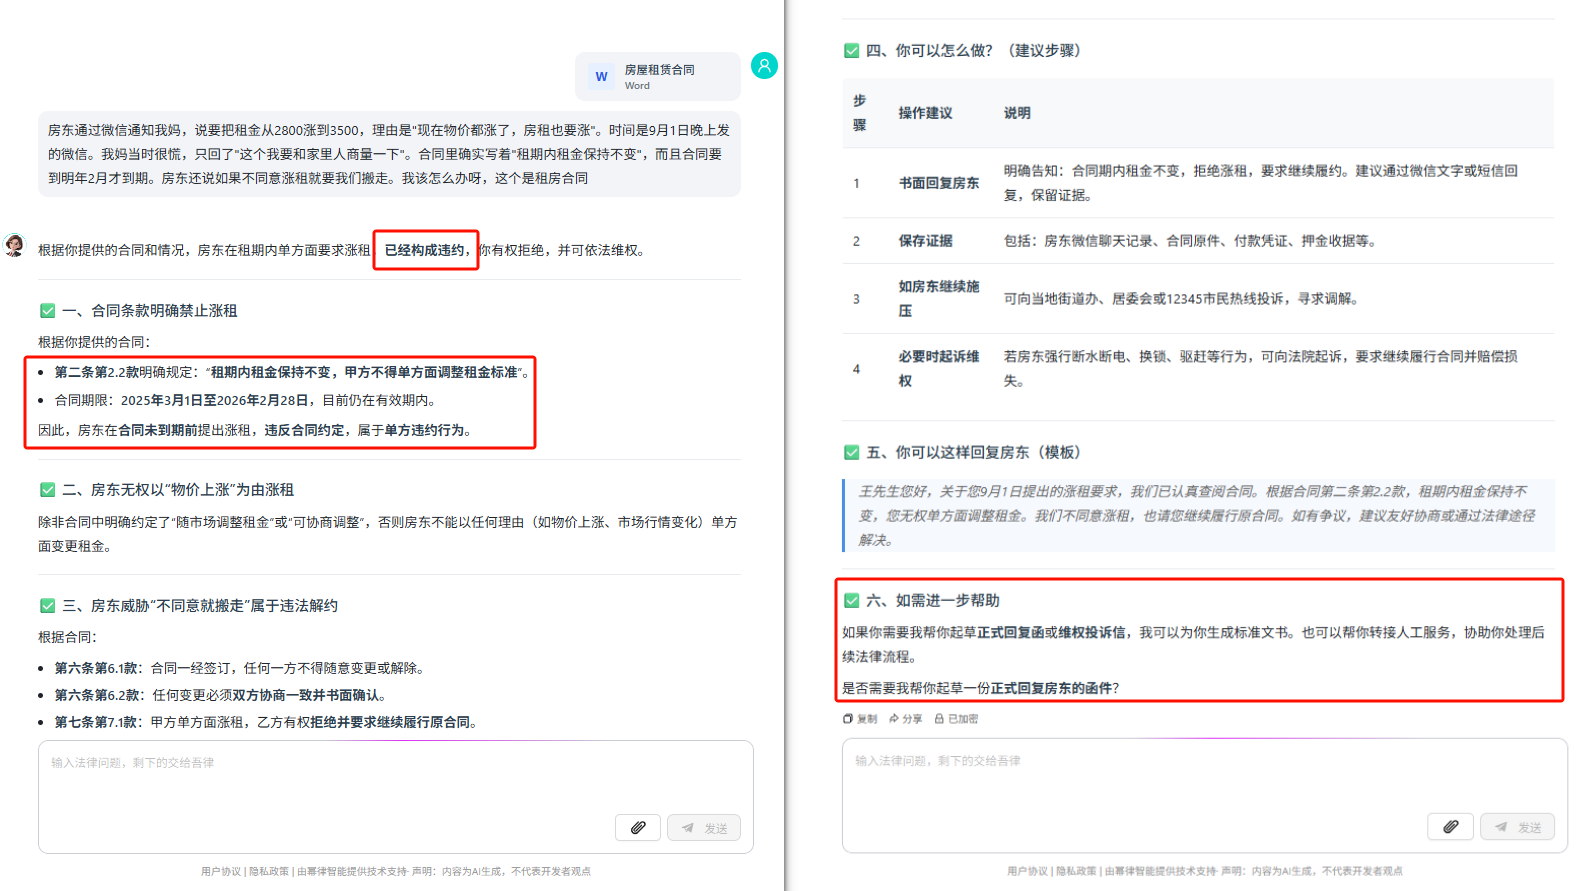Click the 已加密 lock icon
The height and width of the screenshot is (891, 1590).
[x=939, y=719]
